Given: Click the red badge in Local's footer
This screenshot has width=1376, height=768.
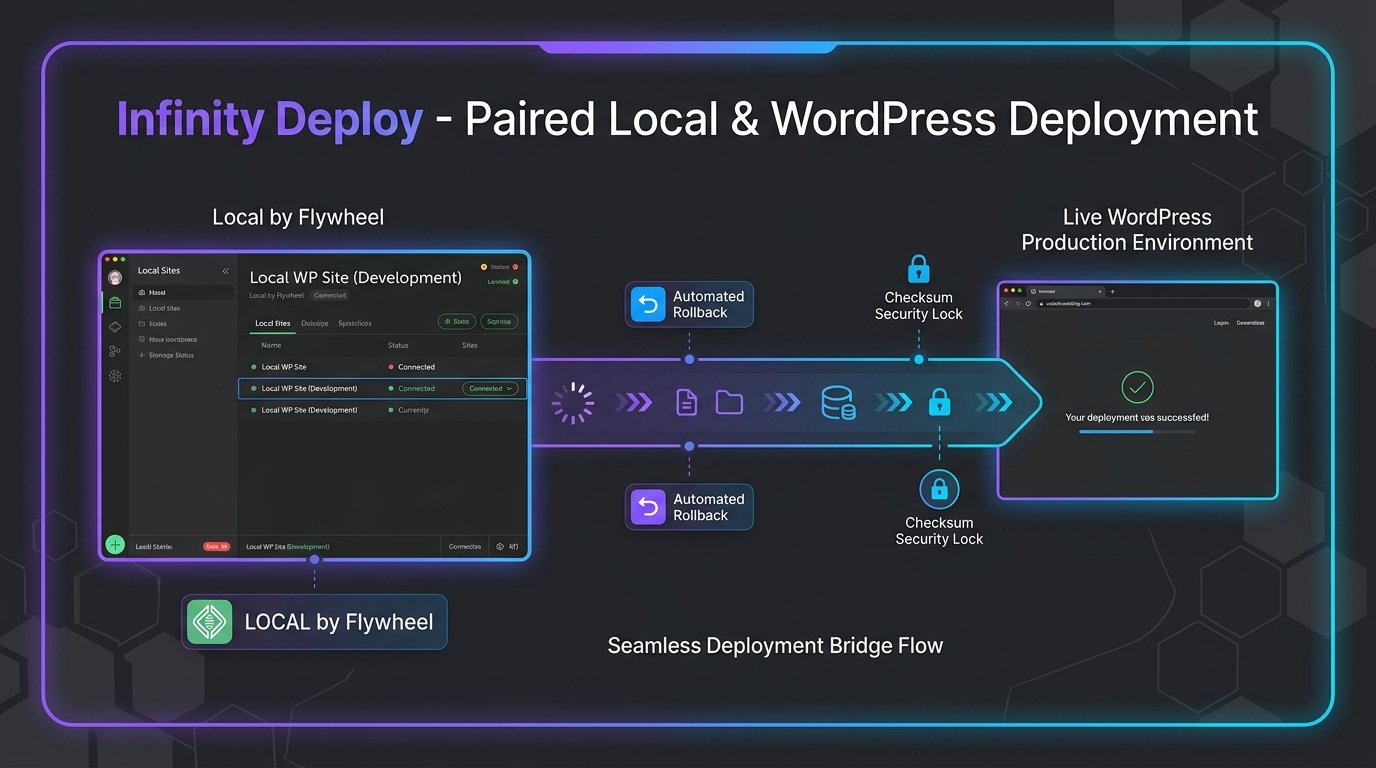Looking at the screenshot, I should point(216,546).
